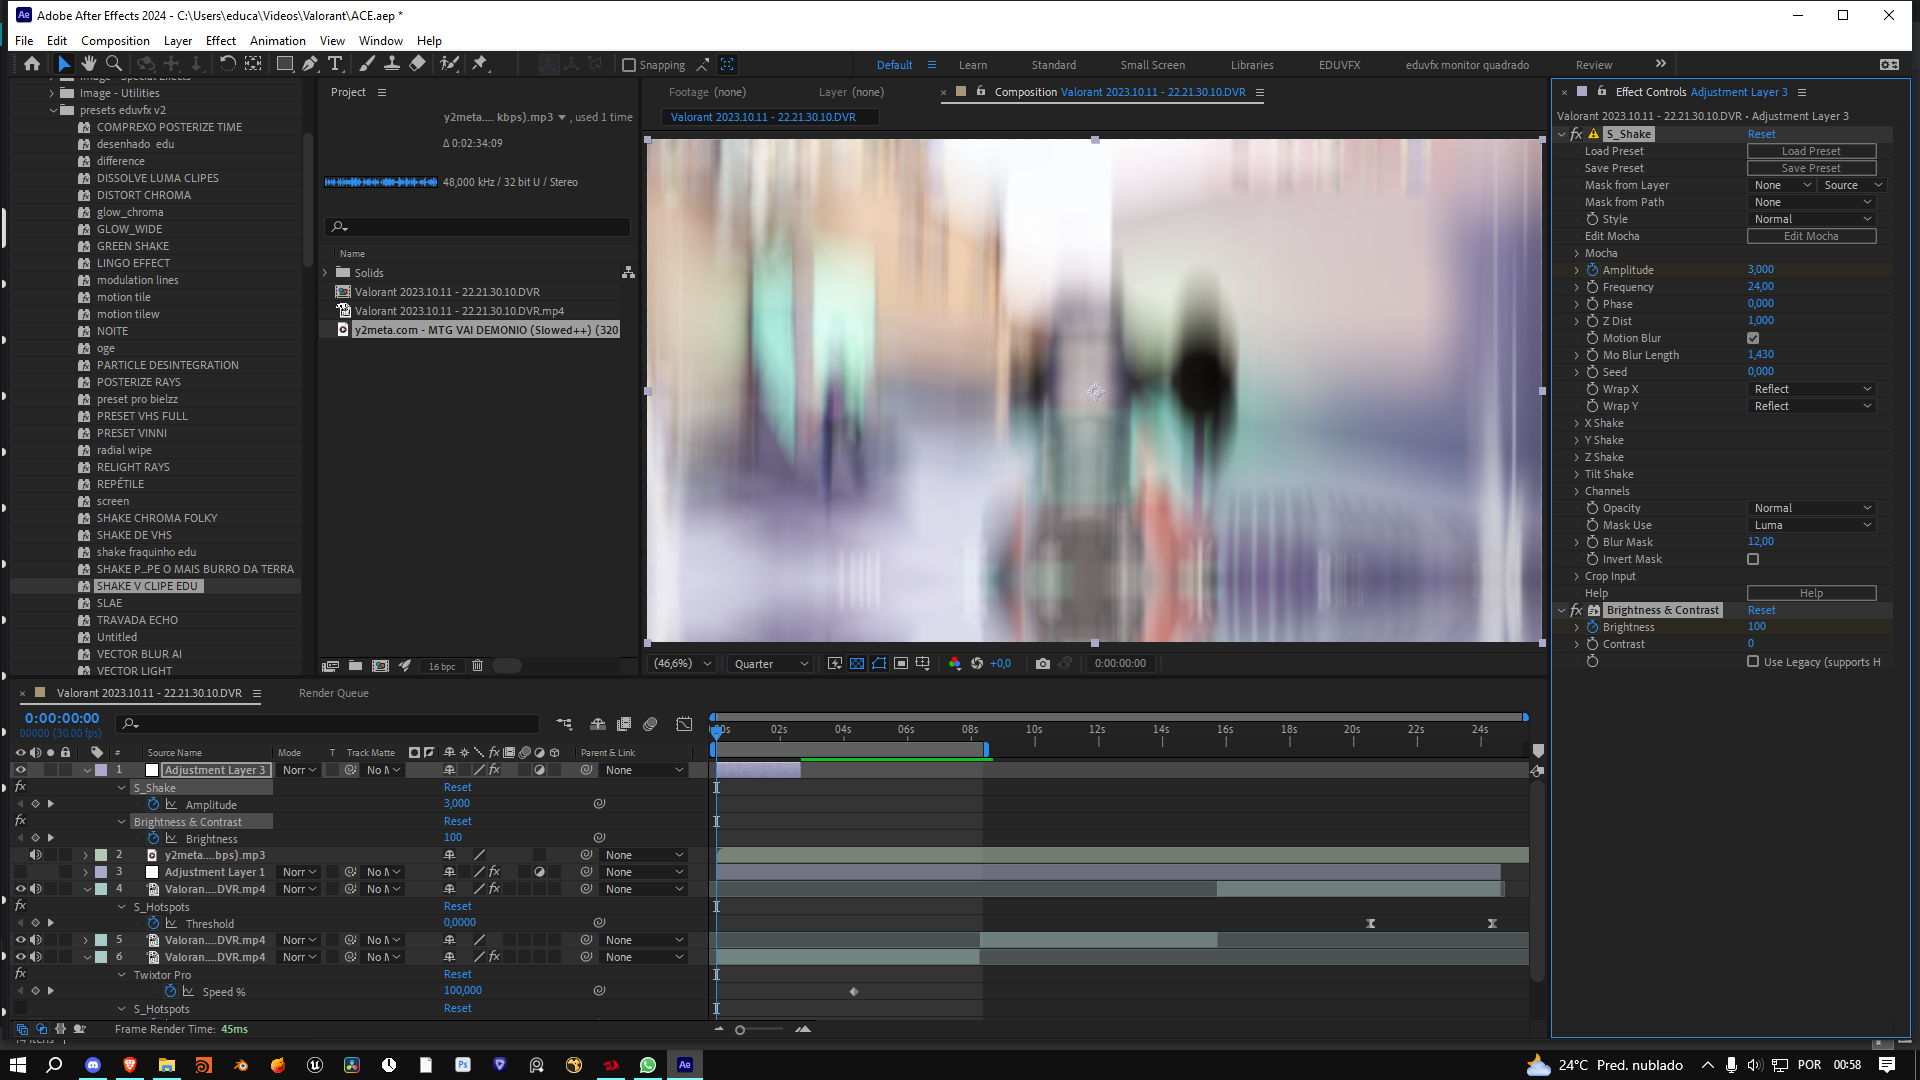Select the blue SHAKE V CLIPE EDU preset

148,585
